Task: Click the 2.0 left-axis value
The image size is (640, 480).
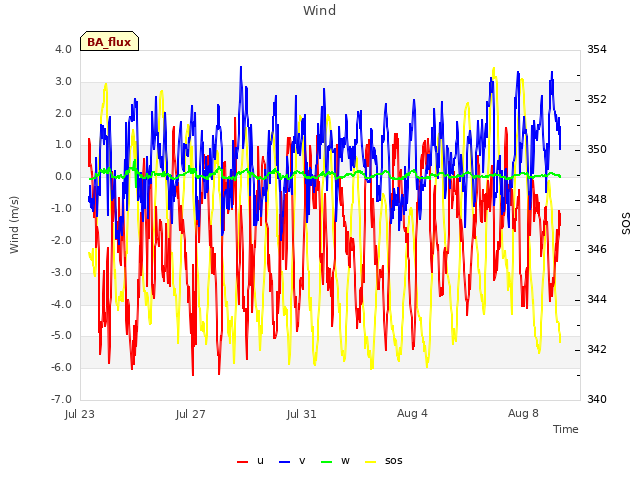Action: click(63, 113)
